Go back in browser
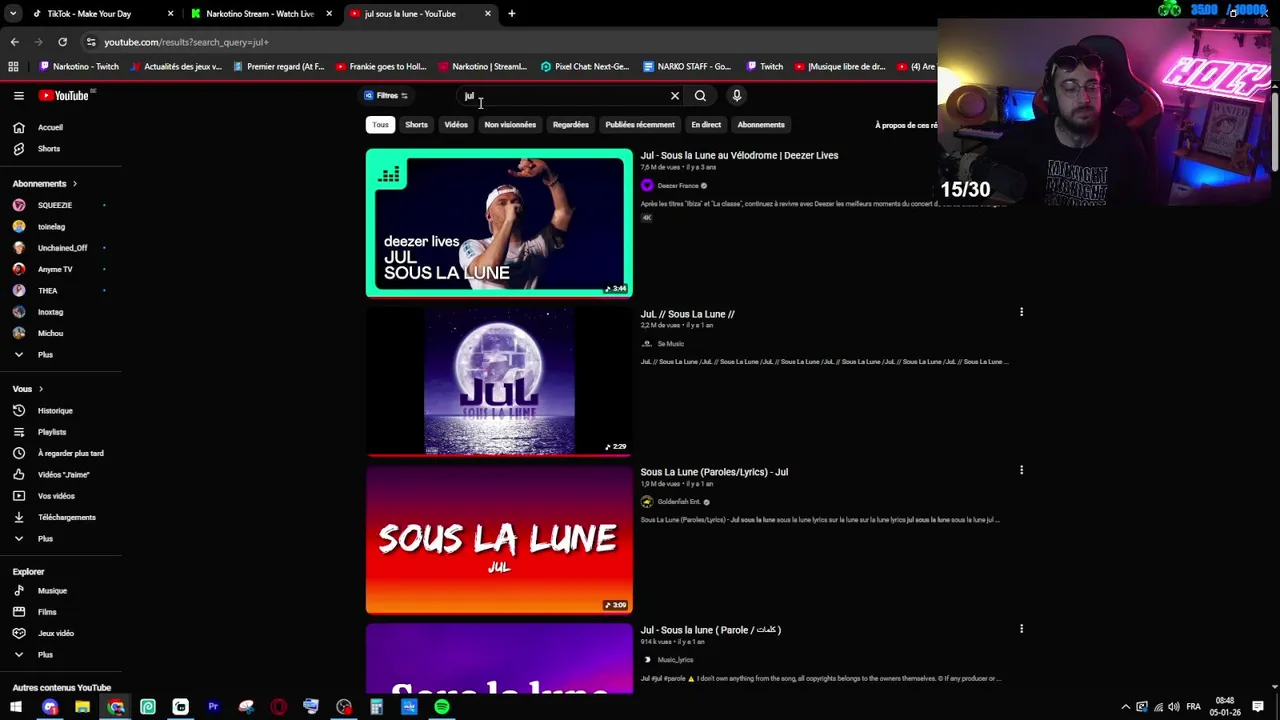 [14, 42]
